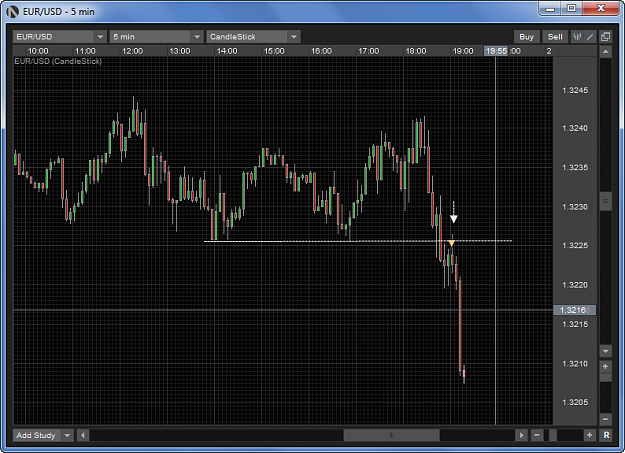Click the horizontal zoom slider handle
The height and width of the screenshot is (453, 625).
point(553,435)
